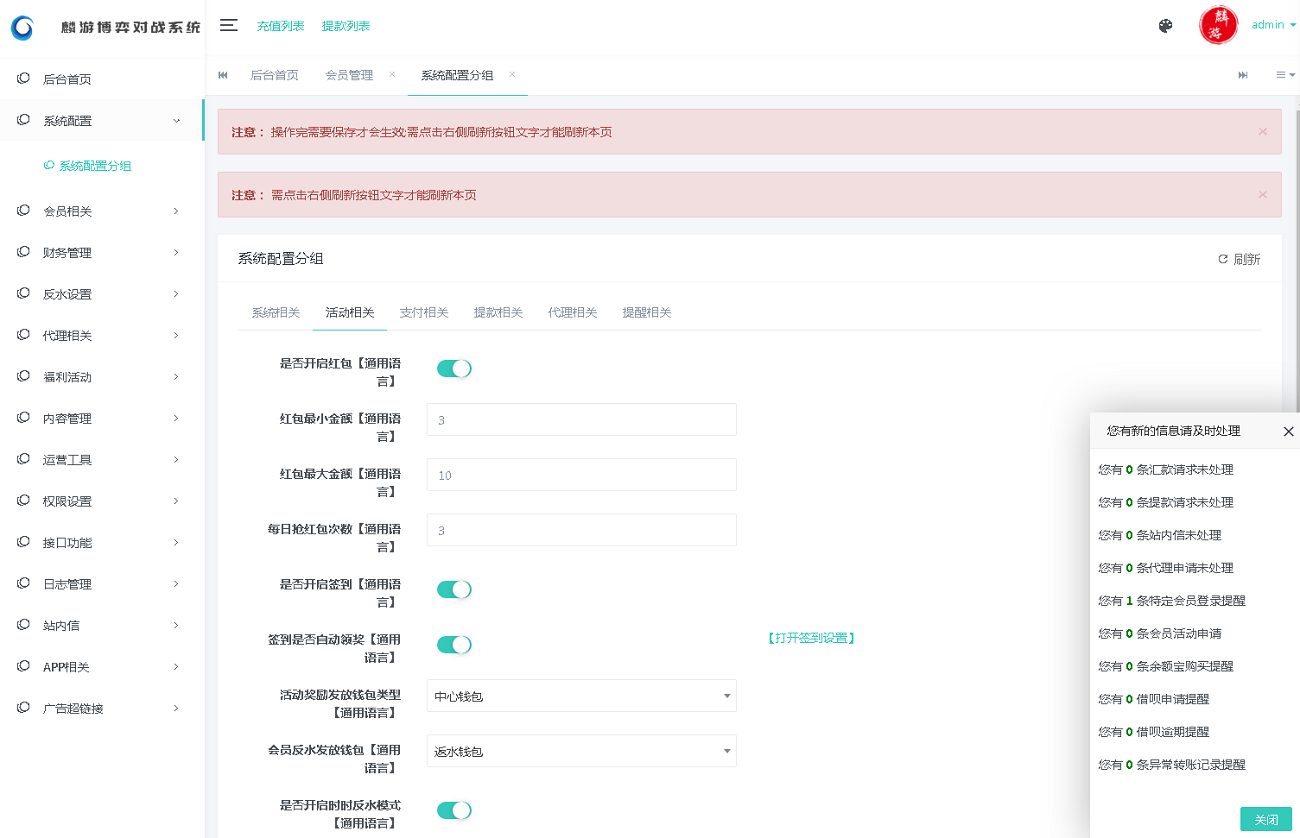The height and width of the screenshot is (838, 1300).
Task: Click the right tab scroll arrow icon
Action: pyautogui.click(x=1243, y=74)
